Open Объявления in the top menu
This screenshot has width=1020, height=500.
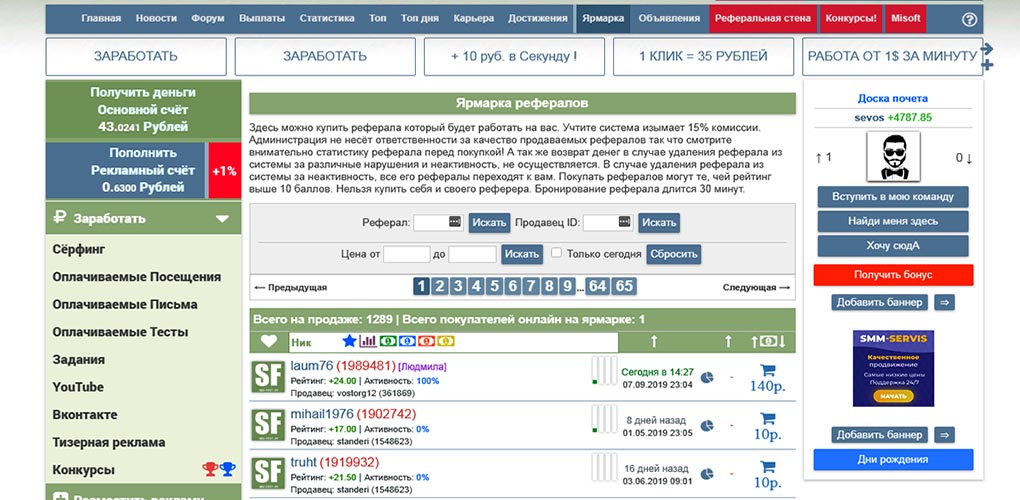[x=669, y=18]
